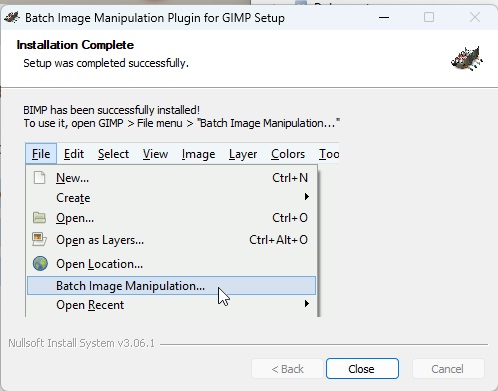Click the New... menu entry
The height and width of the screenshot is (391, 498).
pos(171,178)
